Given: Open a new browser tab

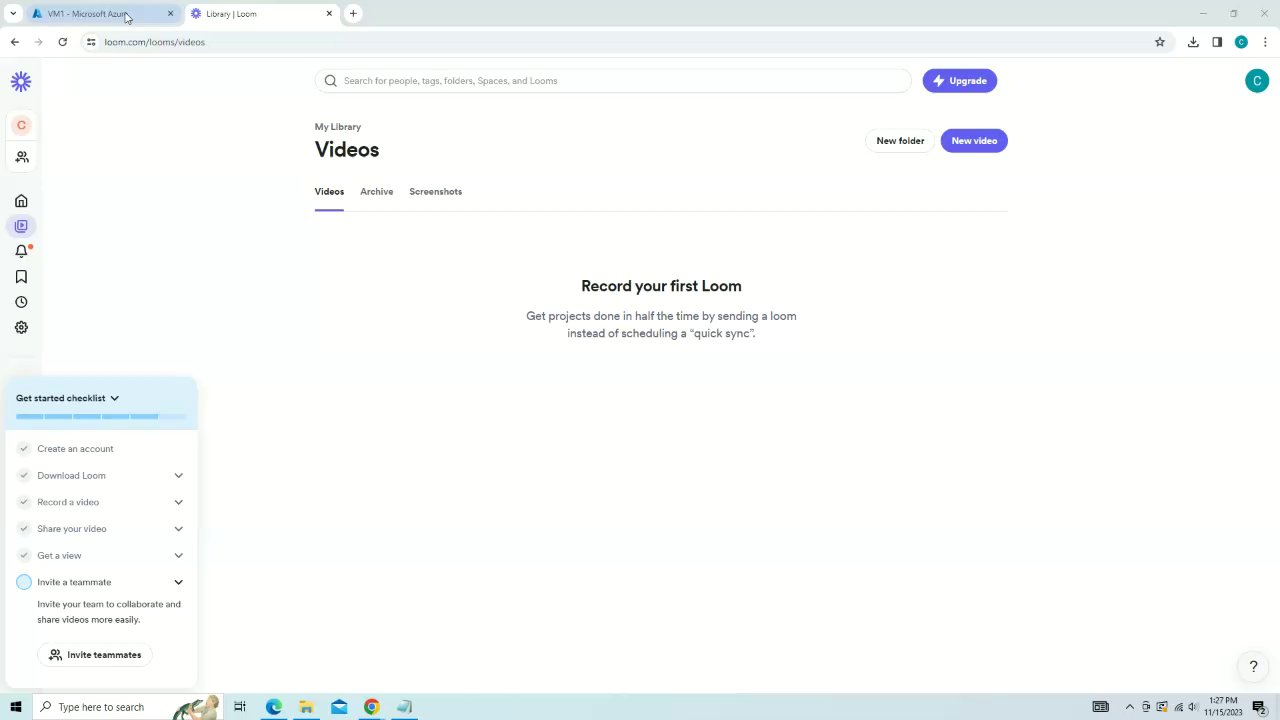Looking at the screenshot, I should tap(353, 14).
